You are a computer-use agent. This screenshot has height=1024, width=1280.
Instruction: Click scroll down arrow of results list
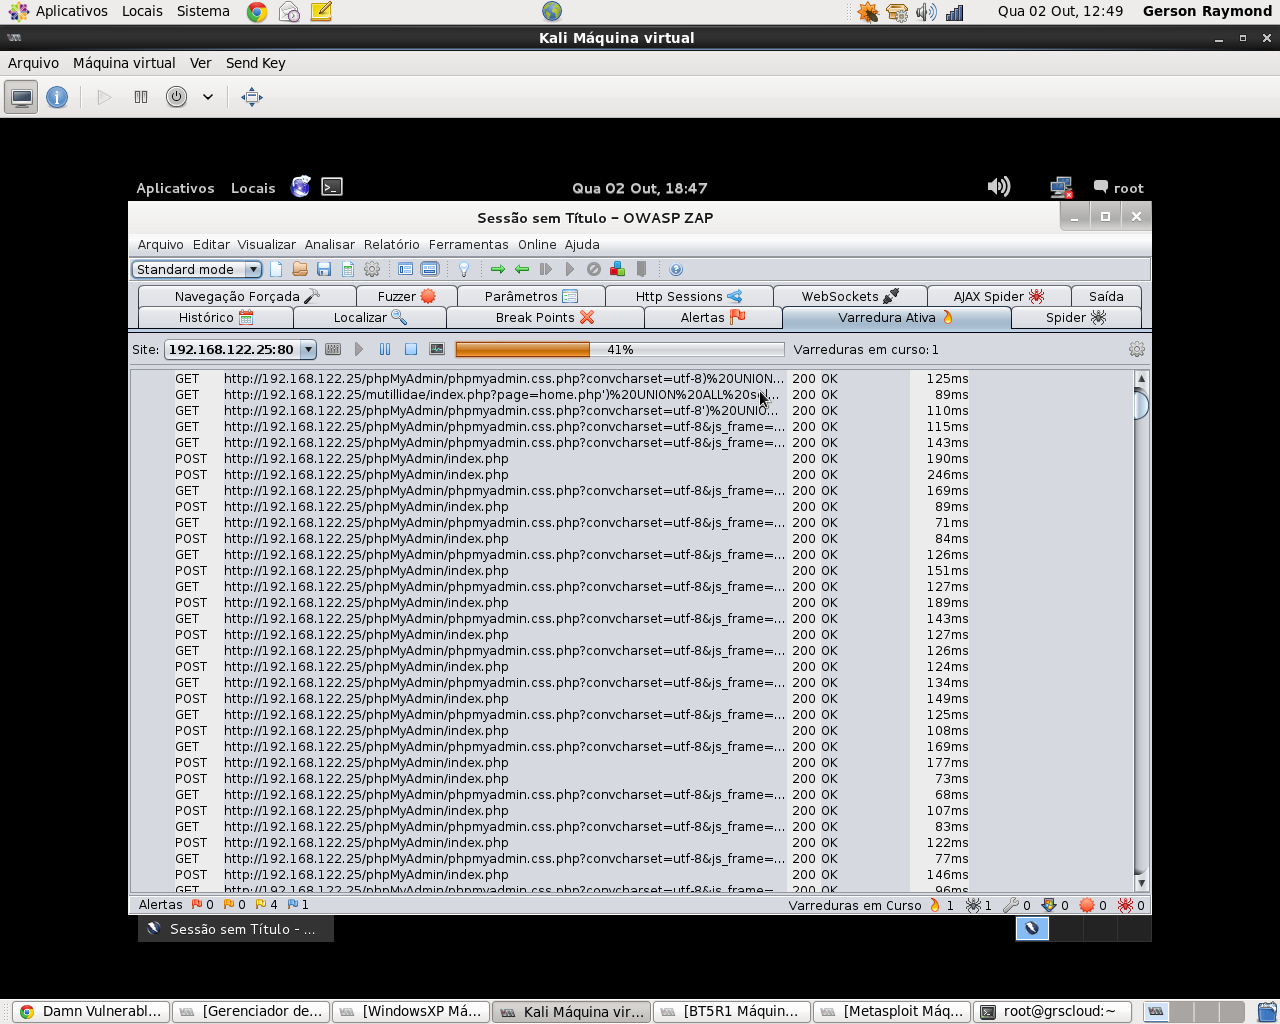[1141, 883]
